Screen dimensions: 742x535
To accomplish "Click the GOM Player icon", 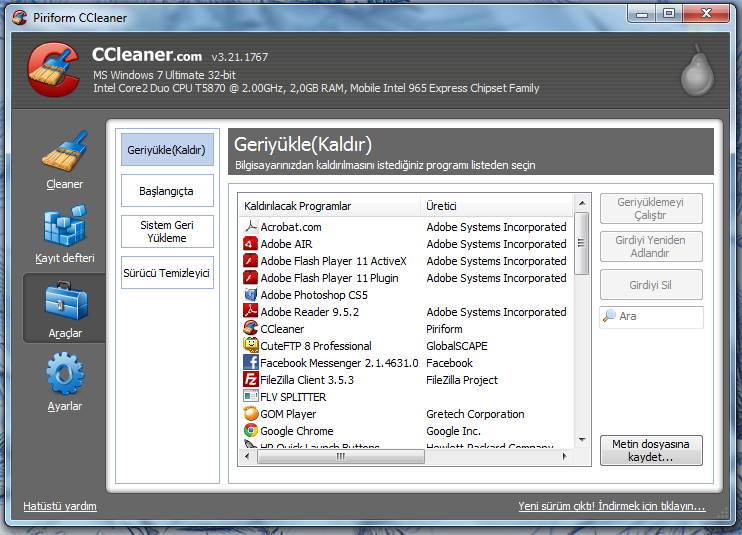I will pyautogui.click(x=250, y=413).
